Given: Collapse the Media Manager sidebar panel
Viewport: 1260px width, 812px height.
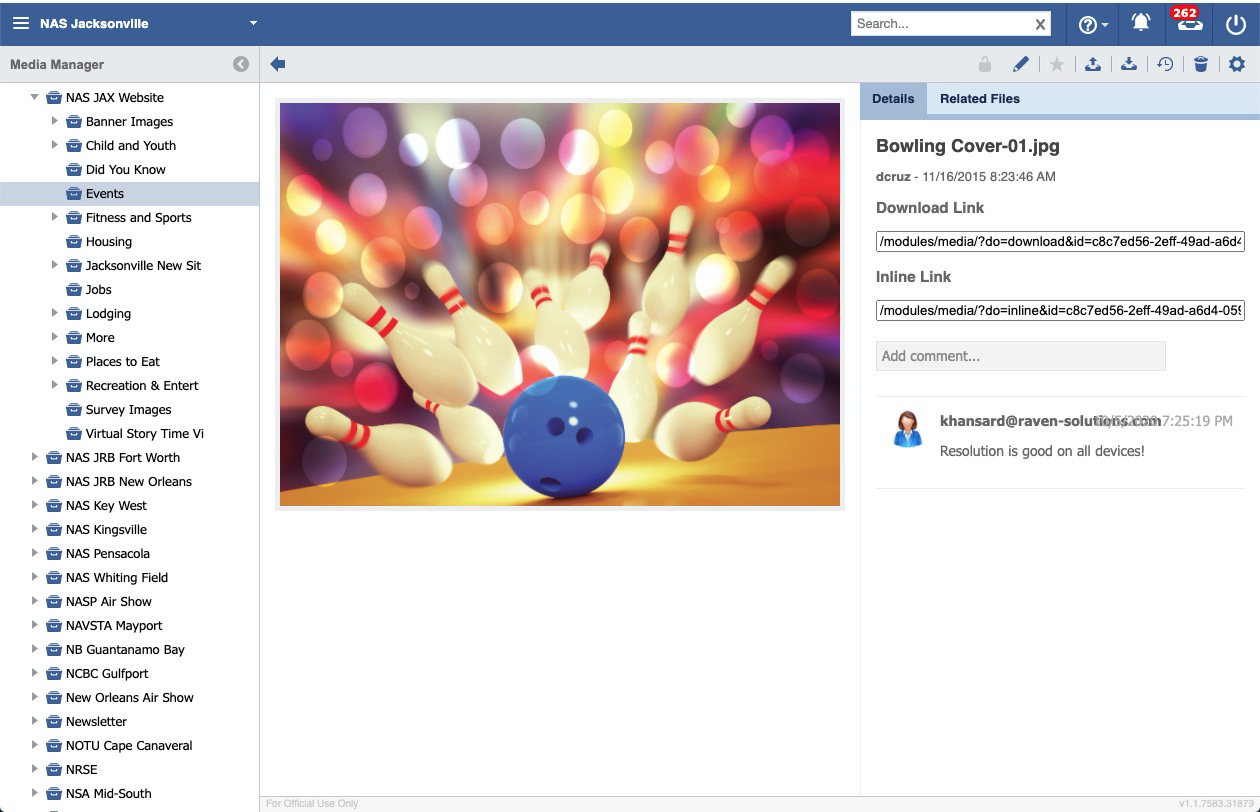Looking at the screenshot, I should (x=241, y=64).
